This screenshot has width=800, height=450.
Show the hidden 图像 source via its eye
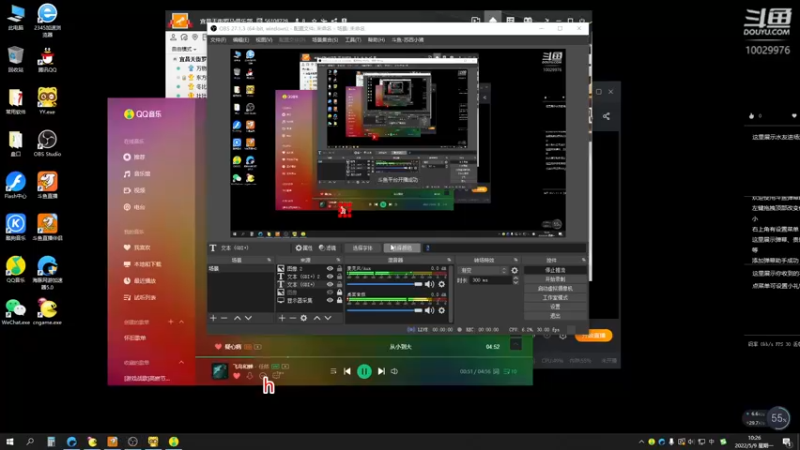pos(330,292)
